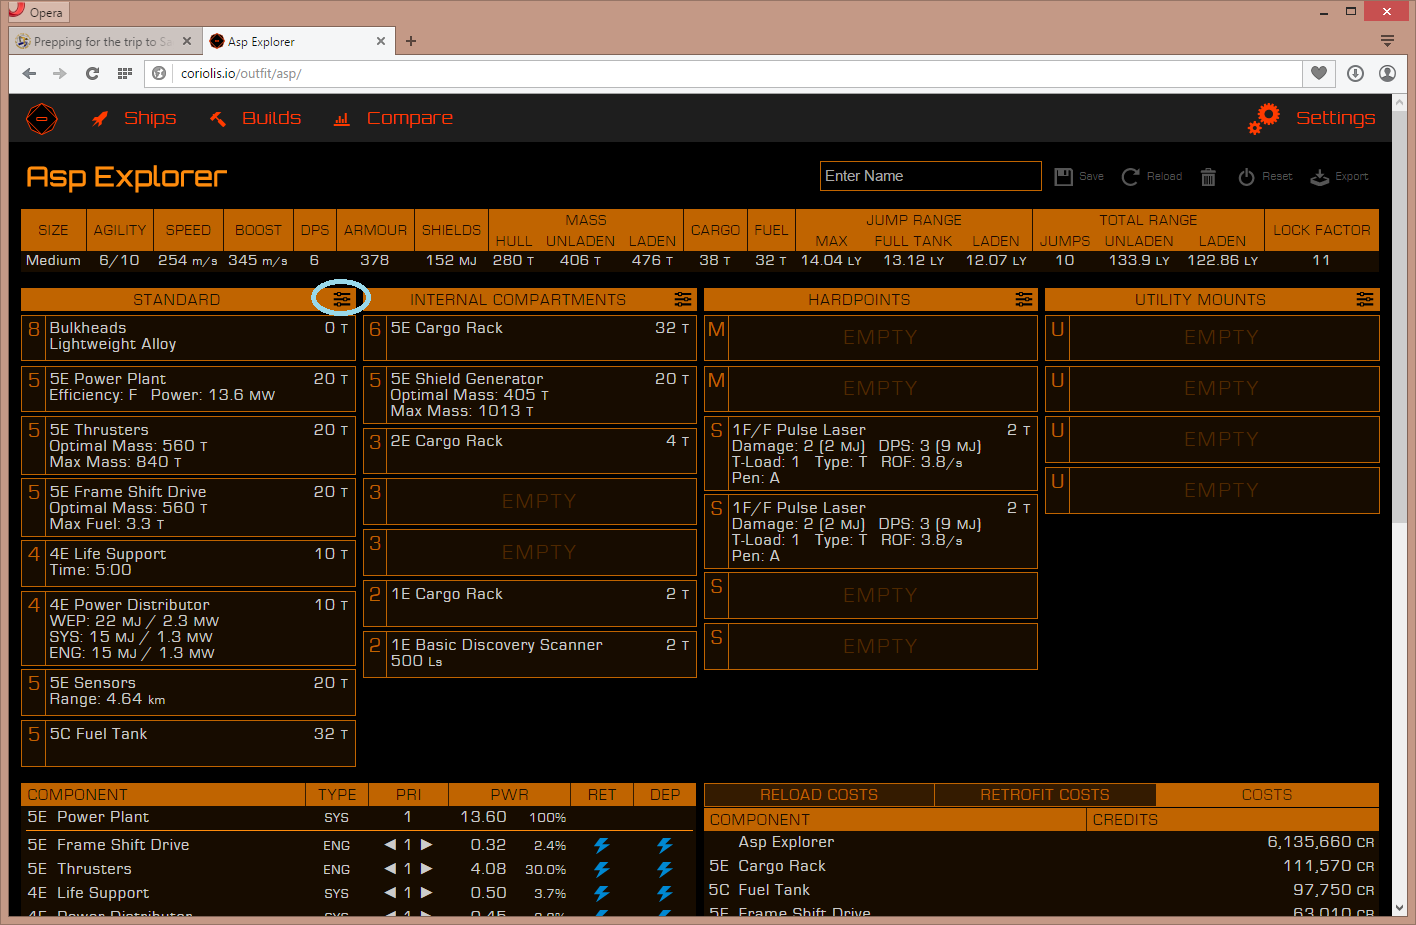Open the 5E Power Plant slot

189,389
